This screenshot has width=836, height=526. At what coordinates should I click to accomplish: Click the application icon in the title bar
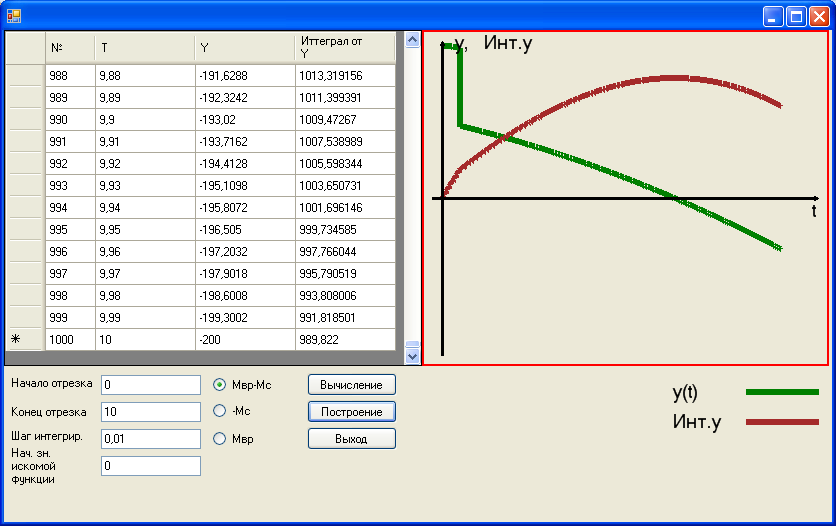click(x=14, y=16)
